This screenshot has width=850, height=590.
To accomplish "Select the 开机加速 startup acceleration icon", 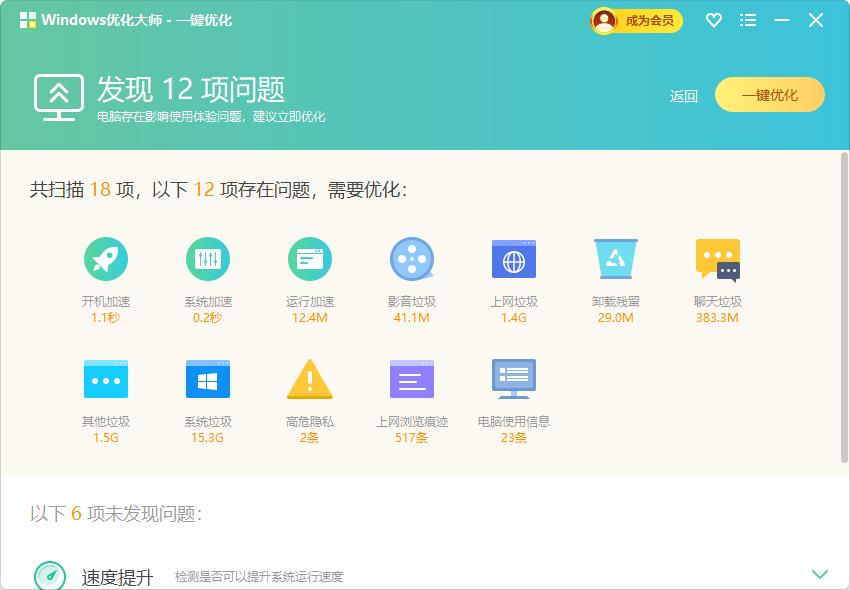I will coord(106,260).
